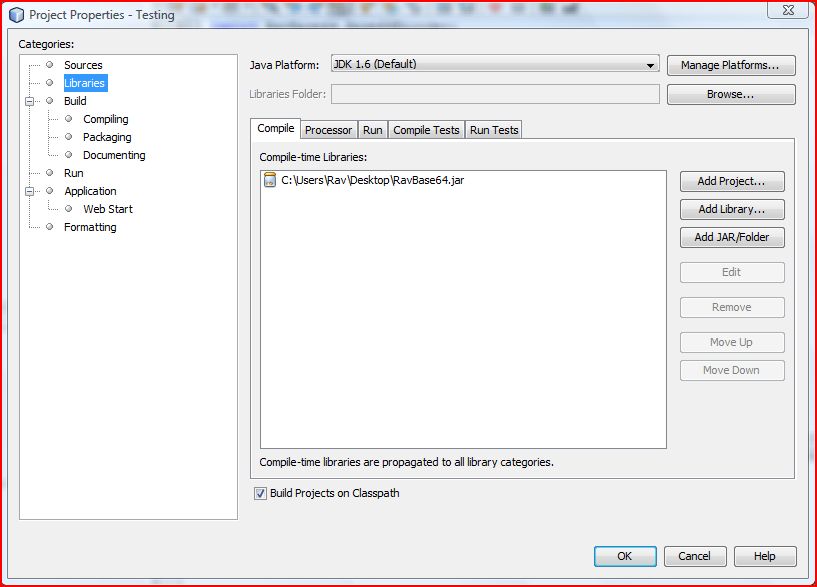
Task: Click the bullet icon beside Sources
Action: [49, 65]
